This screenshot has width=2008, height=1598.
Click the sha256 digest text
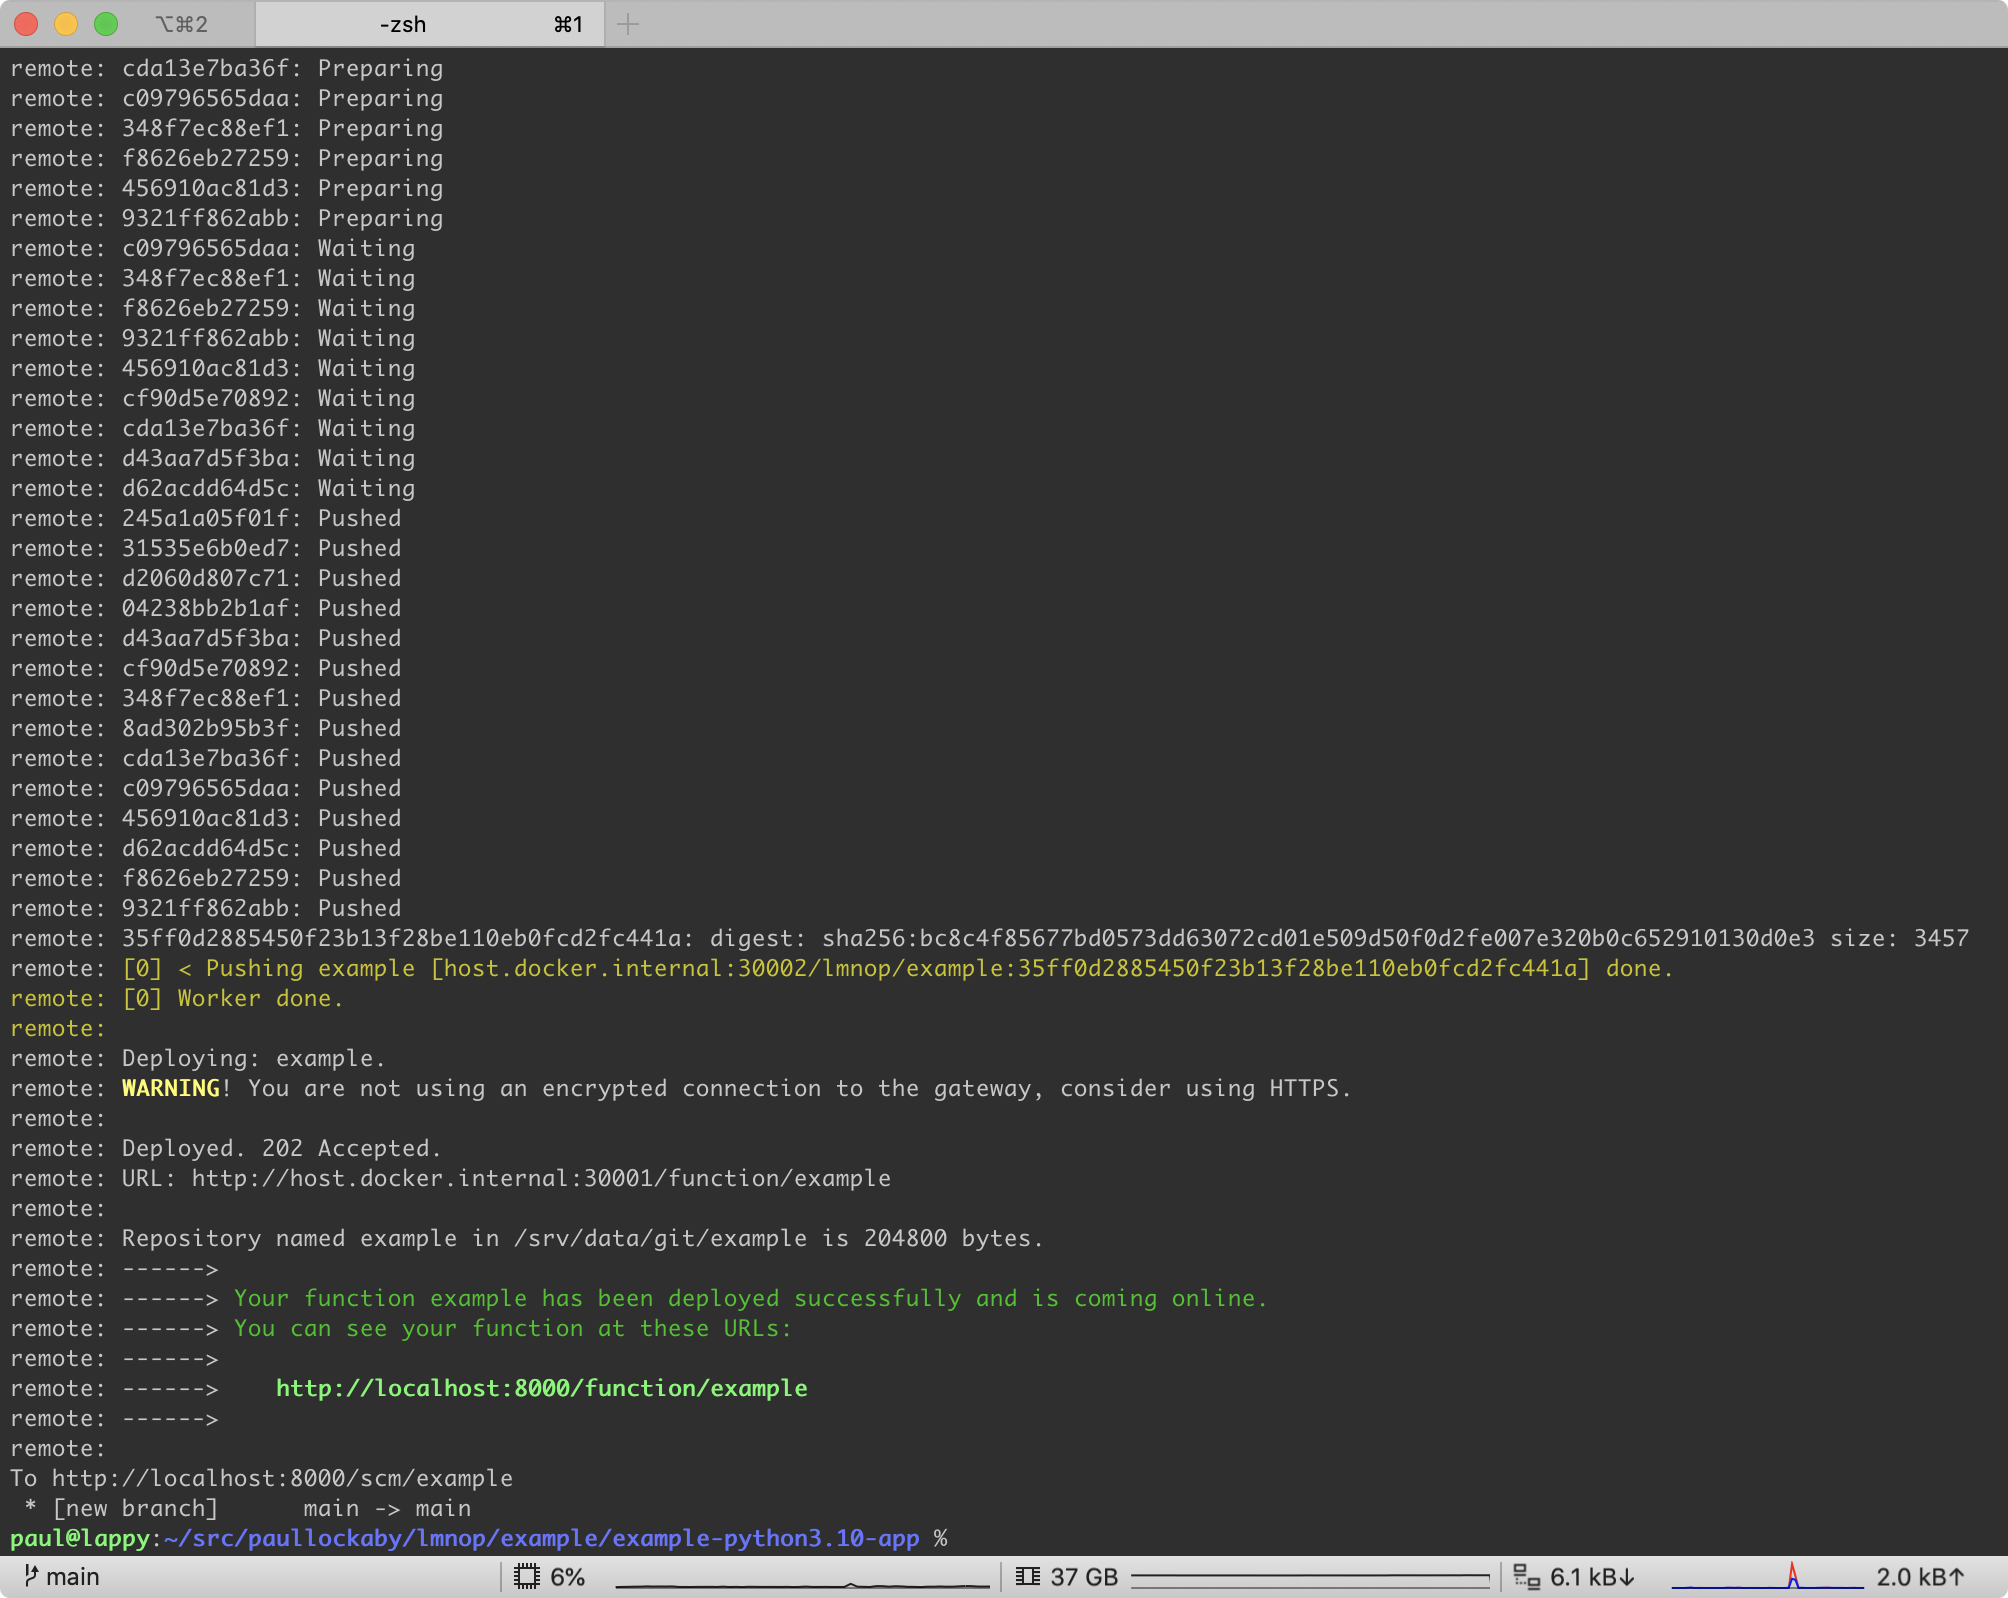pos(1318,938)
